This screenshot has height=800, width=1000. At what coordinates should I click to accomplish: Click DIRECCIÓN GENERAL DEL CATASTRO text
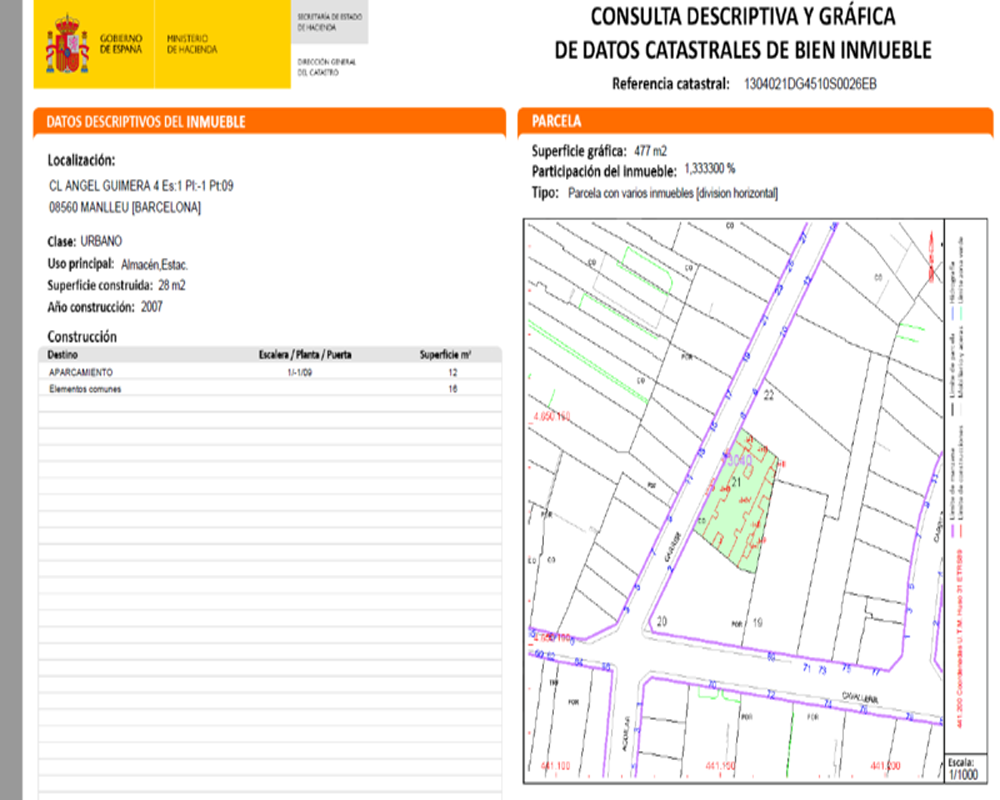click(x=327, y=67)
